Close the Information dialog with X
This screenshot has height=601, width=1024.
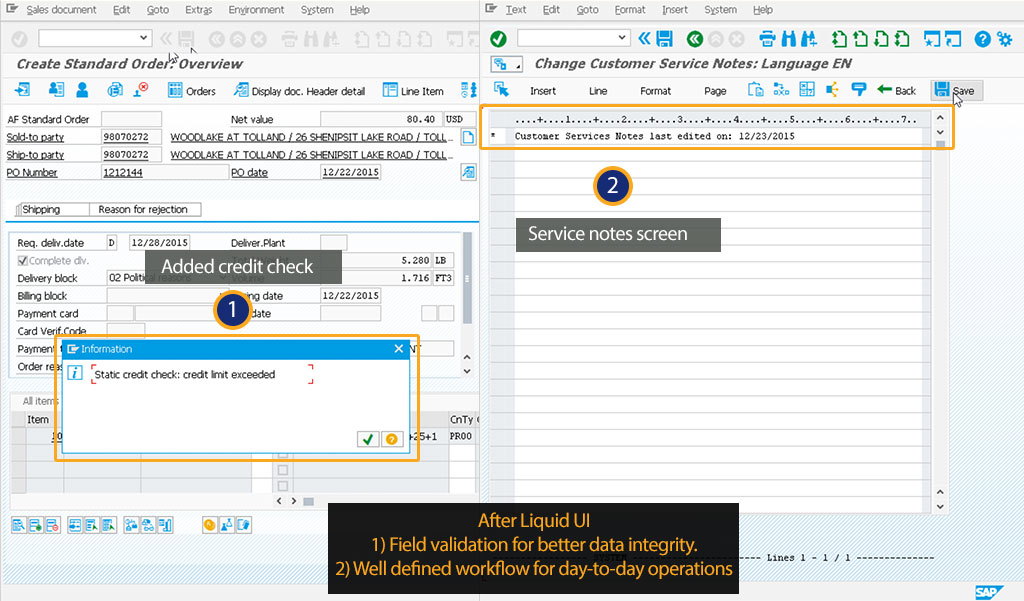click(x=399, y=349)
